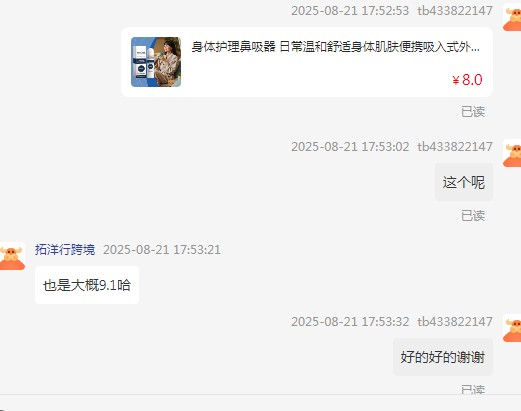Click the 拓洋行跨境 seller avatar icon
Screen dimensions: 521x411
click(12, 256)
